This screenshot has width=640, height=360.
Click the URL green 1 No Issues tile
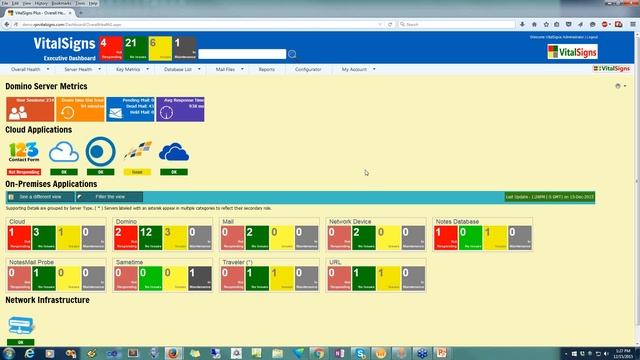pos(364,278)
